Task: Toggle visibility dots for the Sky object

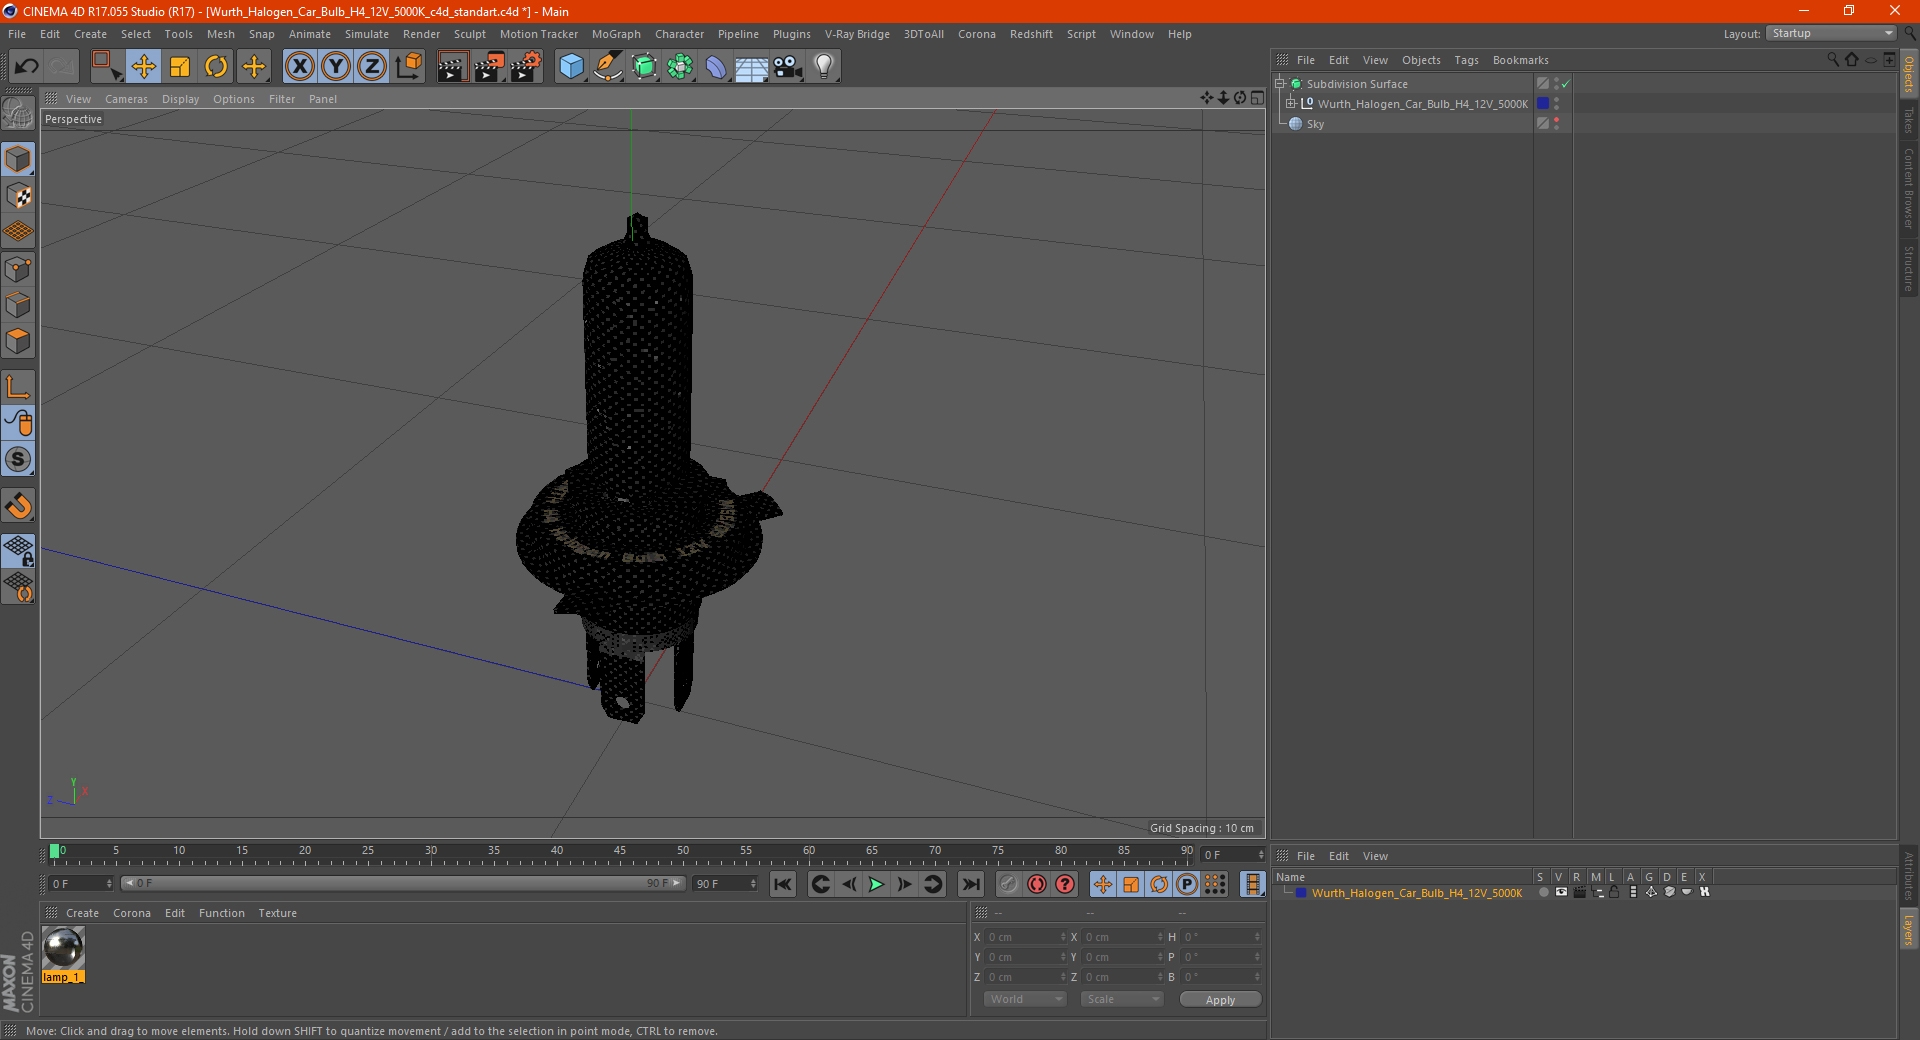Action: click(1556, 124)
